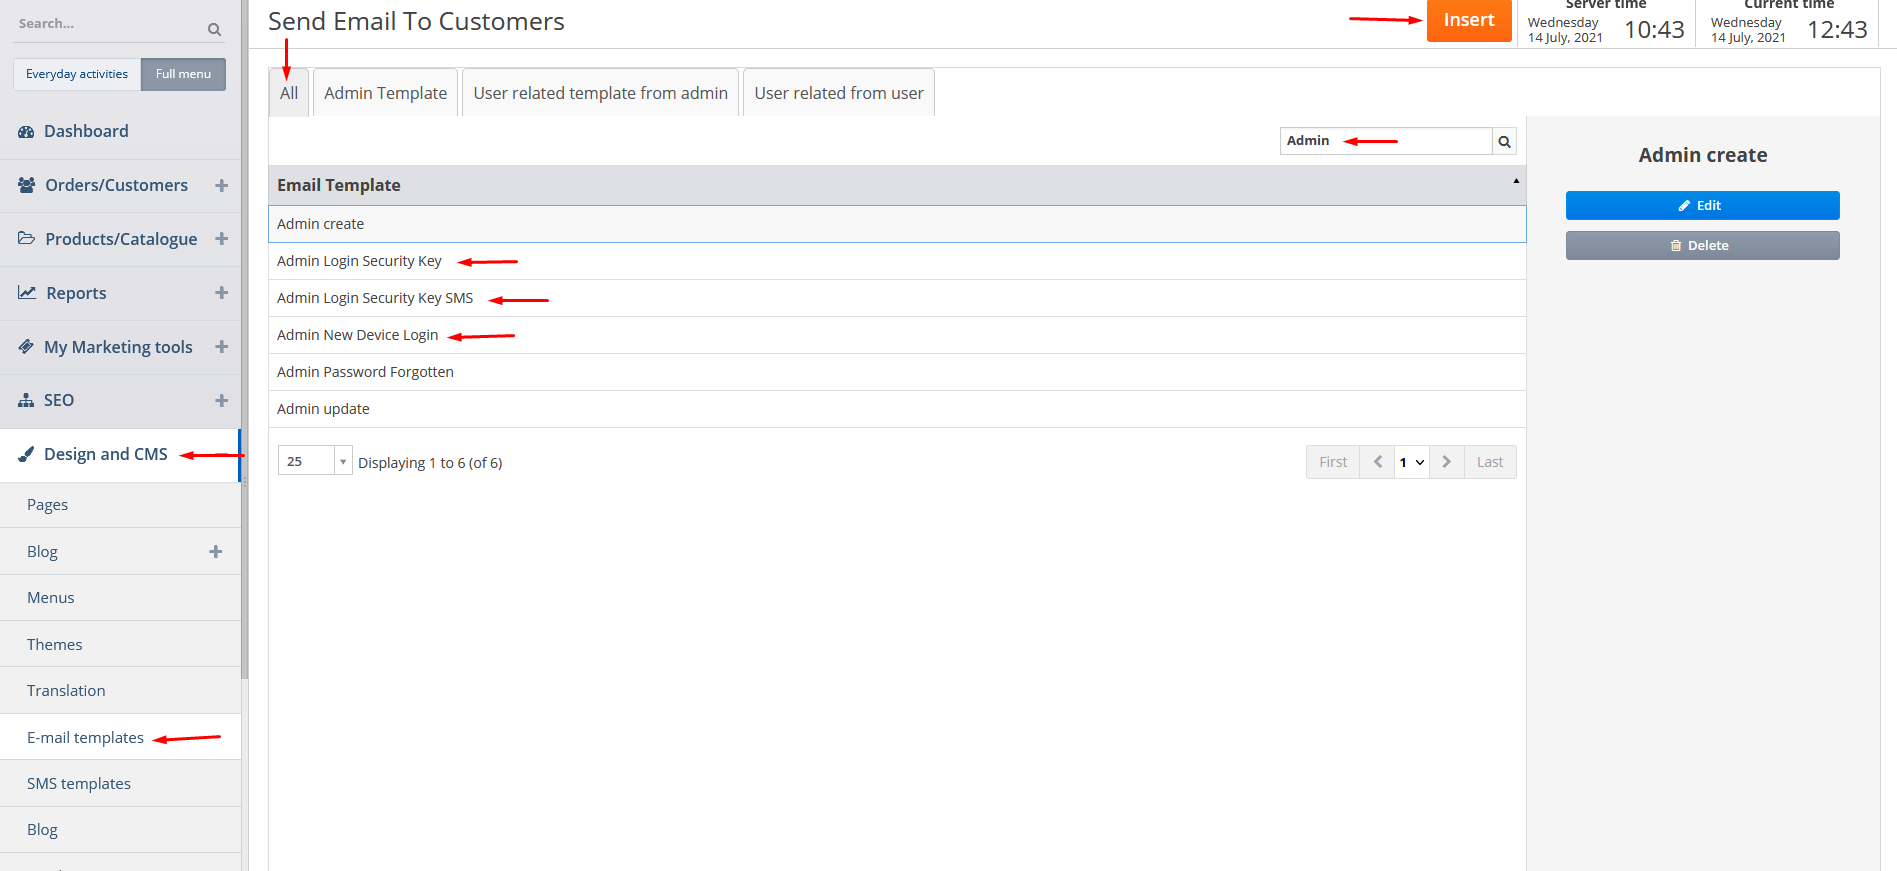This screenshot has height=871, width=1897.
Task: Click the orange Insert button
Action: pos(1468,21)
